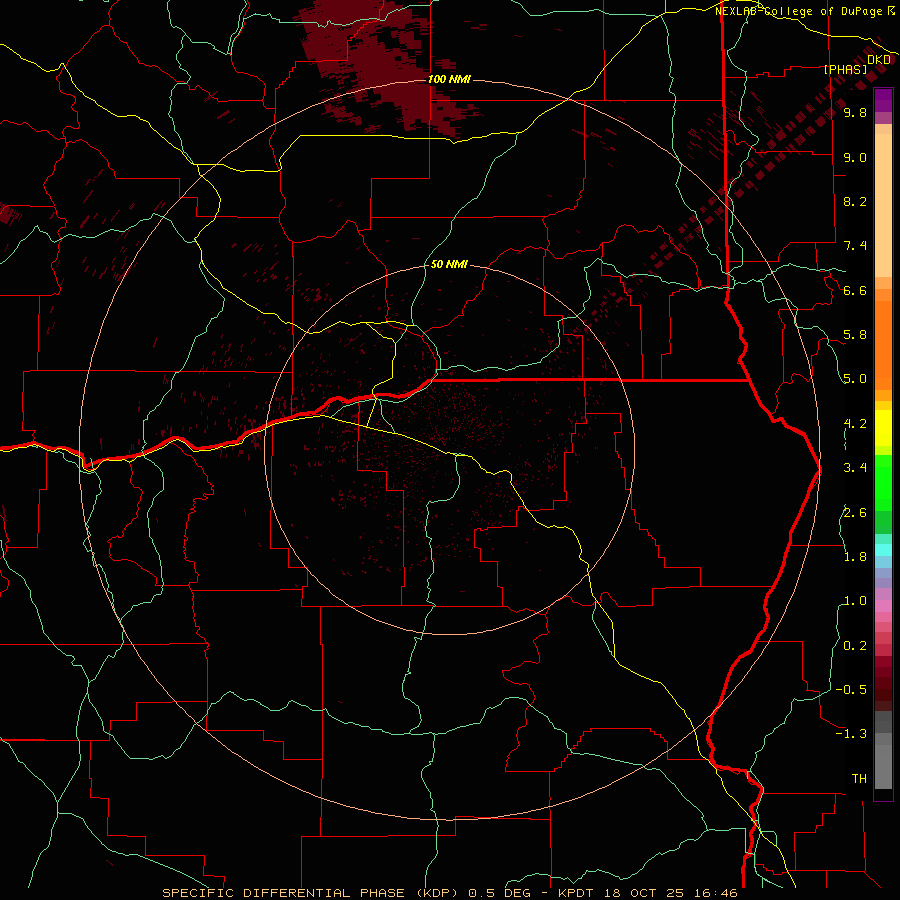This screenshot has height=900, width=900.
Task: Select the 1.0 legend value
Action: pyautogui.click(x=855, y=601)
